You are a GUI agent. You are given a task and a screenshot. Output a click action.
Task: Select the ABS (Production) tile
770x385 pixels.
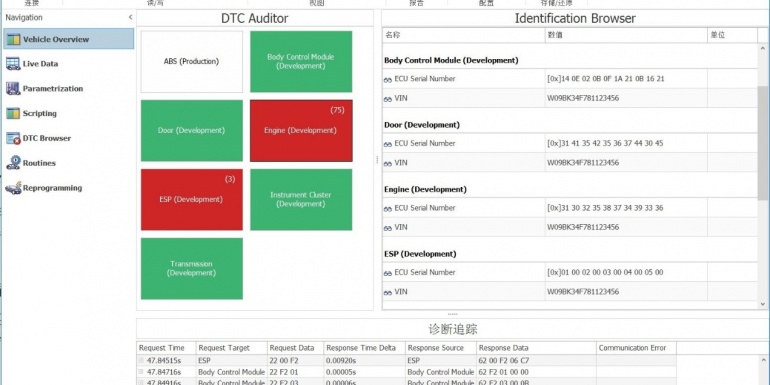(192, 62)
